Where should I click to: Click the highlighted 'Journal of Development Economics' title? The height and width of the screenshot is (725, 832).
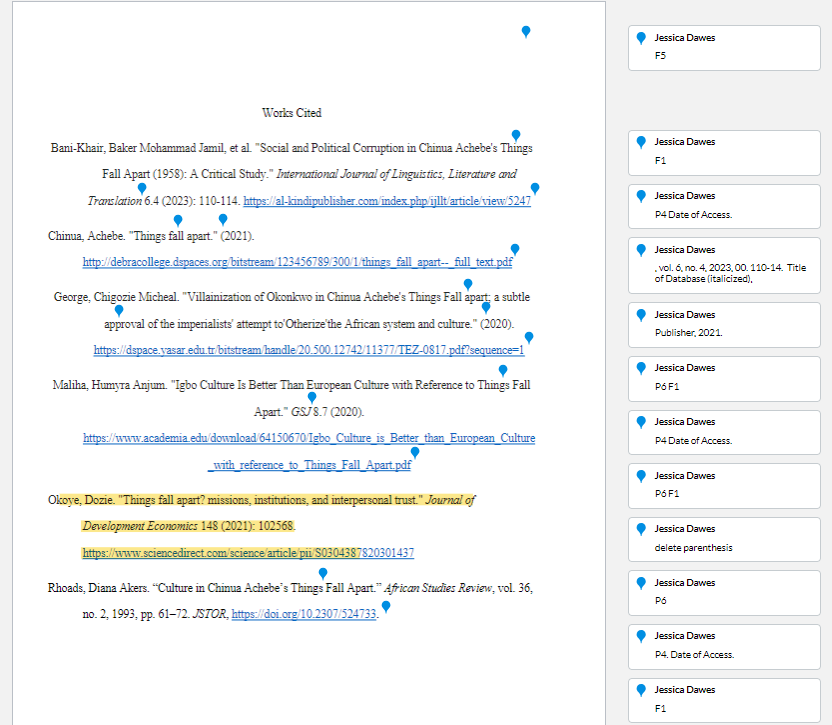point(279,513)
